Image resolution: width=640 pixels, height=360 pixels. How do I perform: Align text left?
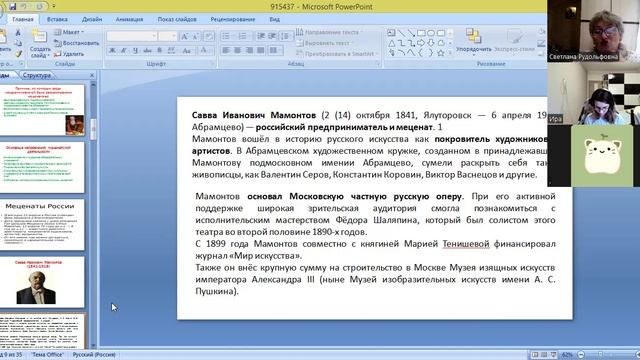click(x=226, y=51)
